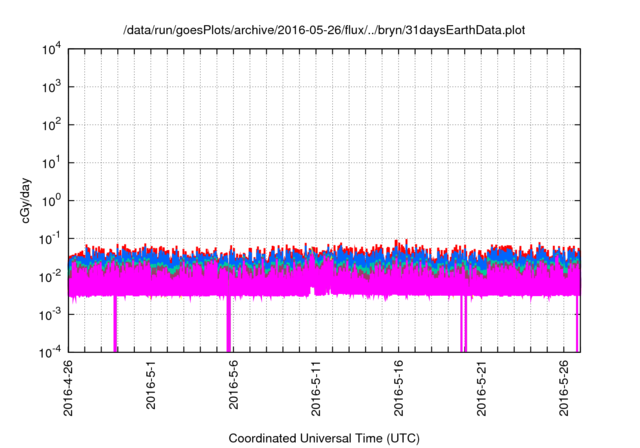The image size is (640, 448).
Task: Click the 2016-5-21 date label
Action: (x=482, y=388)
